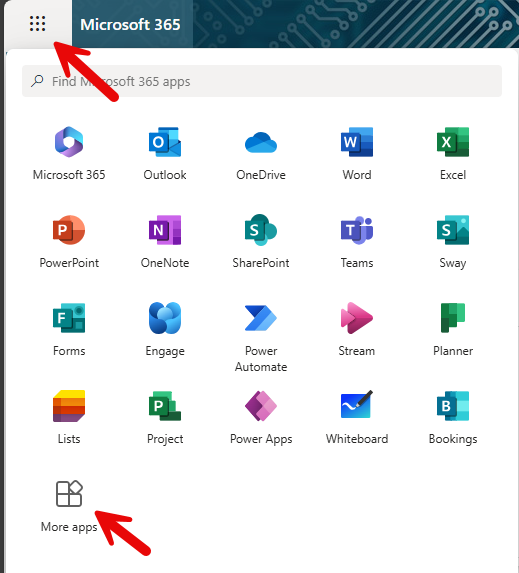The image size is (519, 573).
Task: Open the app launcher waffle icon
Action: click(37, 24)
